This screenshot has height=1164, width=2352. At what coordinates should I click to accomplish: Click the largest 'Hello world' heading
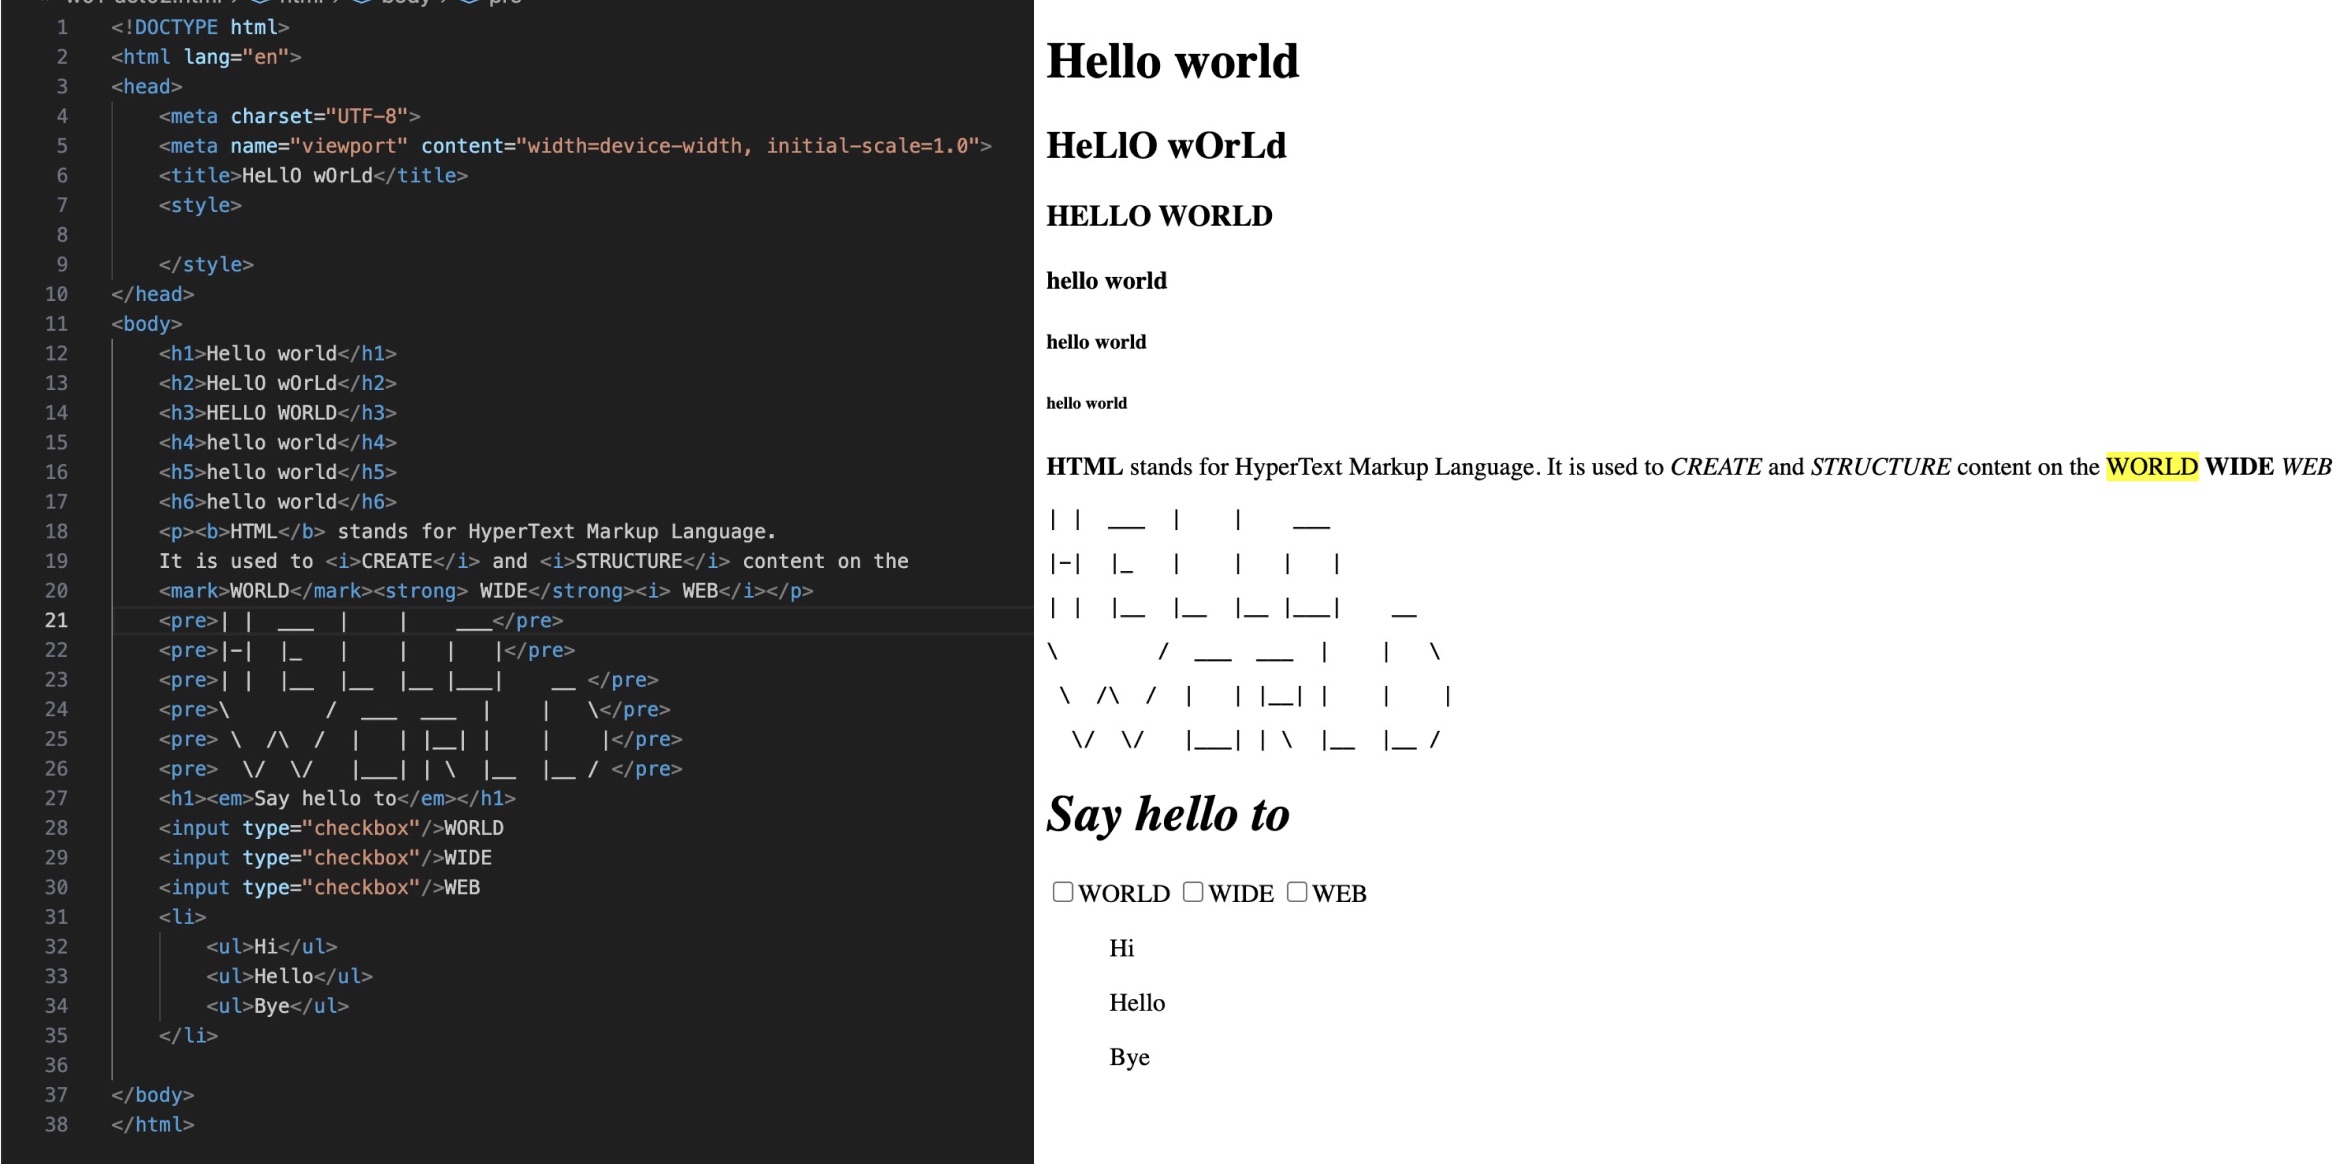click(1172, 62)
